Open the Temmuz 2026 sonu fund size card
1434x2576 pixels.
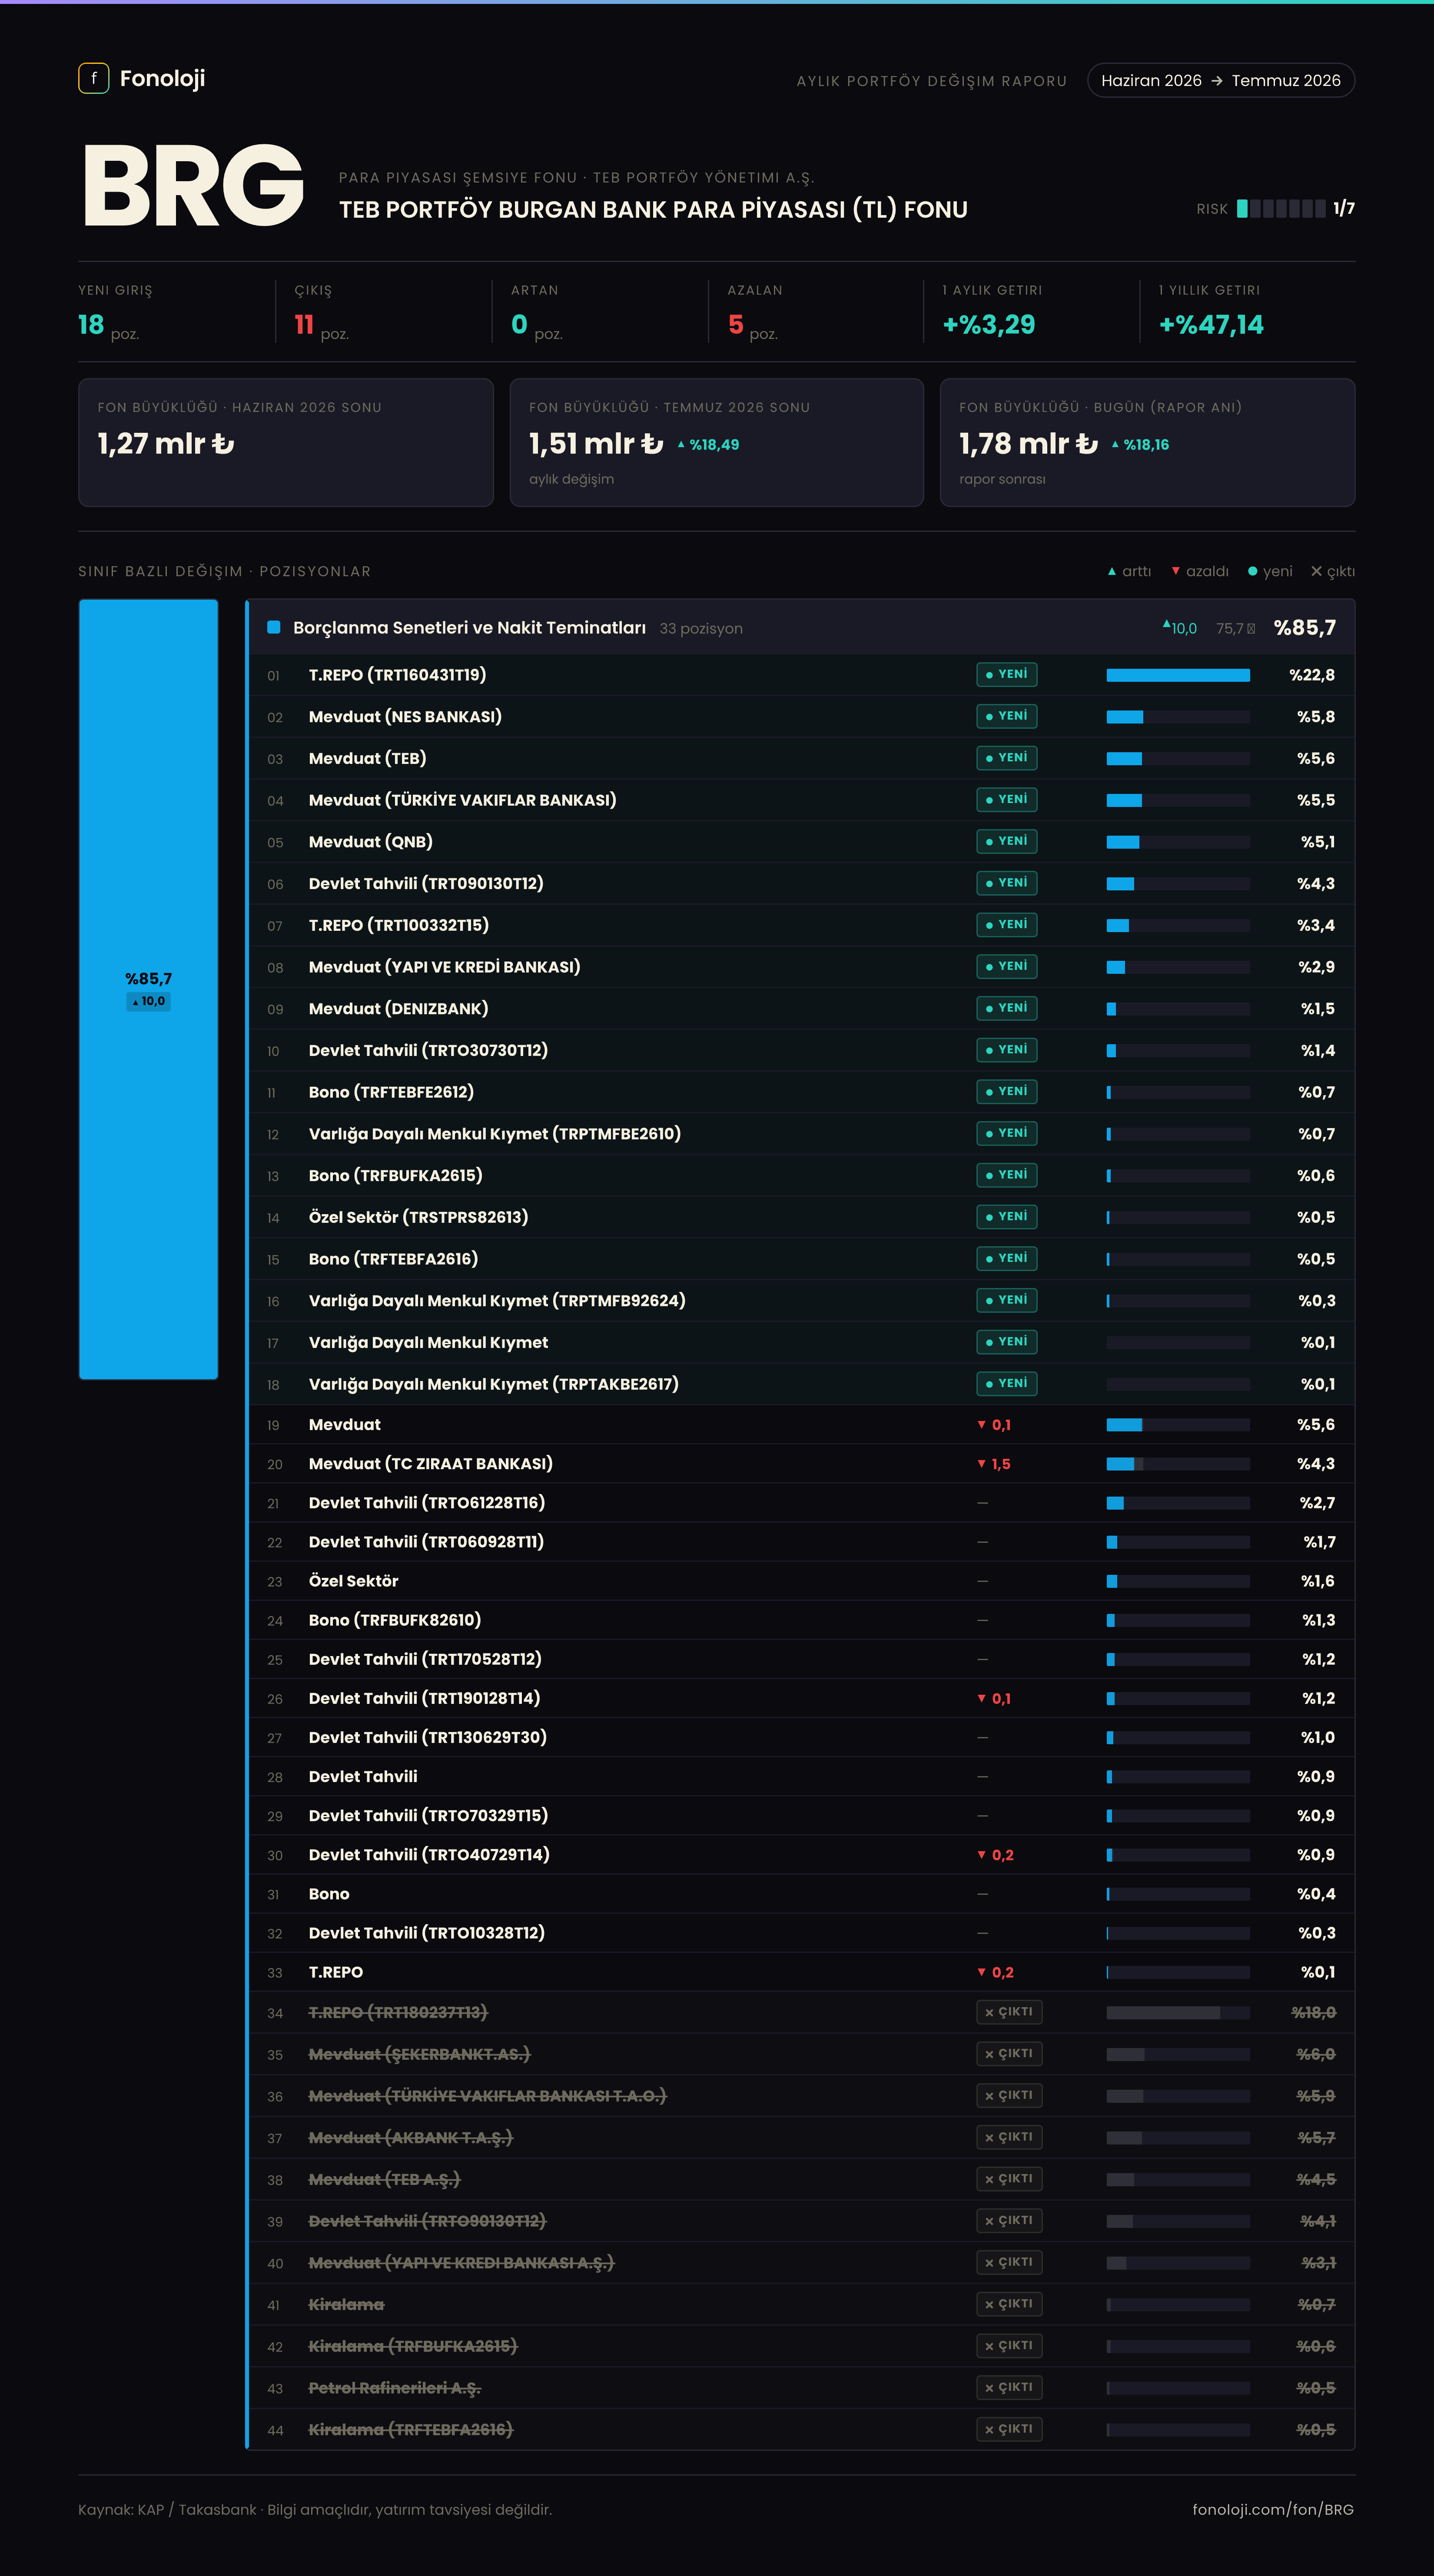717,442
